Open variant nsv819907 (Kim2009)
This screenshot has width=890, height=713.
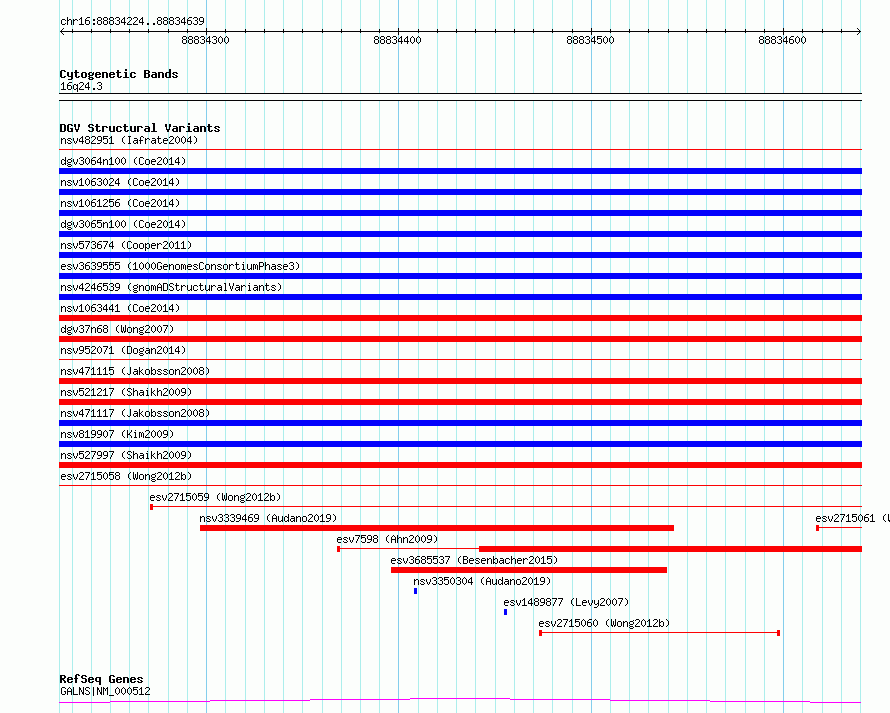(117, 434)
